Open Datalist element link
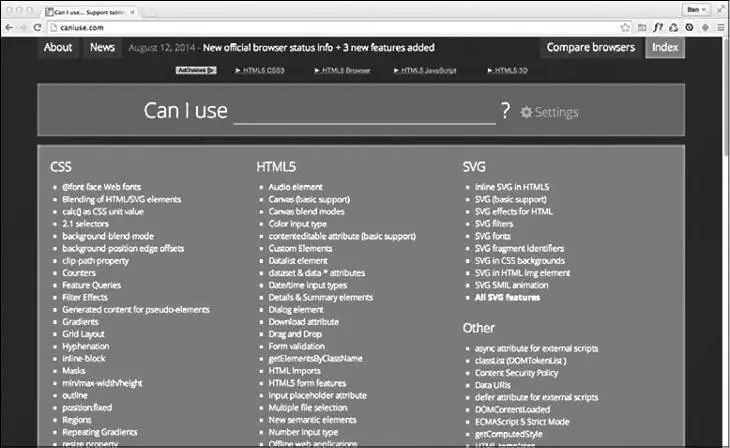Image resolution: width=730 pixels, height=448 pixels. pos(298,261)
